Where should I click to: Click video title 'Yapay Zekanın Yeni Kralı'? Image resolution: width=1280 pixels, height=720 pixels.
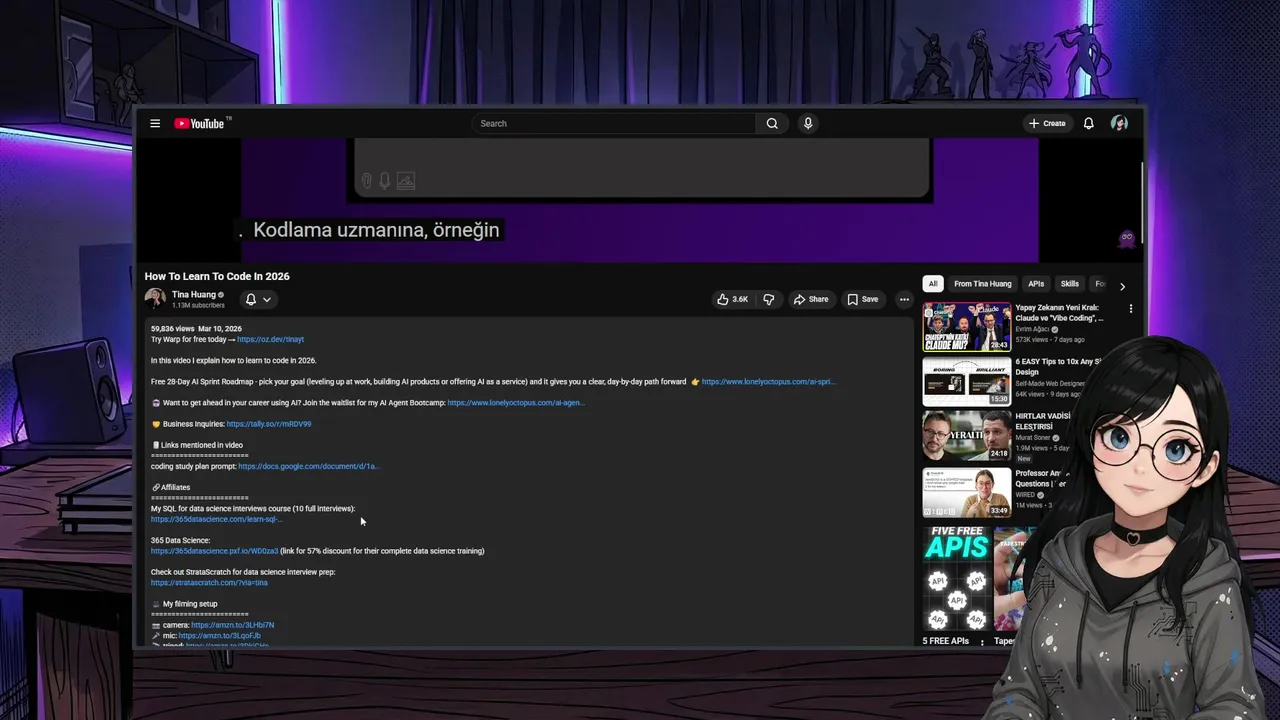tap(1059, 313)
